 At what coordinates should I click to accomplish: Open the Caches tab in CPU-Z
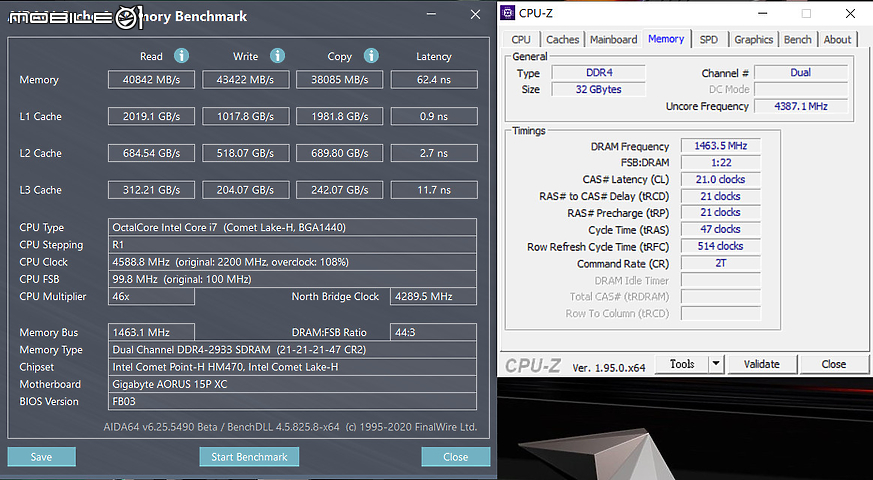coord(562,40)
